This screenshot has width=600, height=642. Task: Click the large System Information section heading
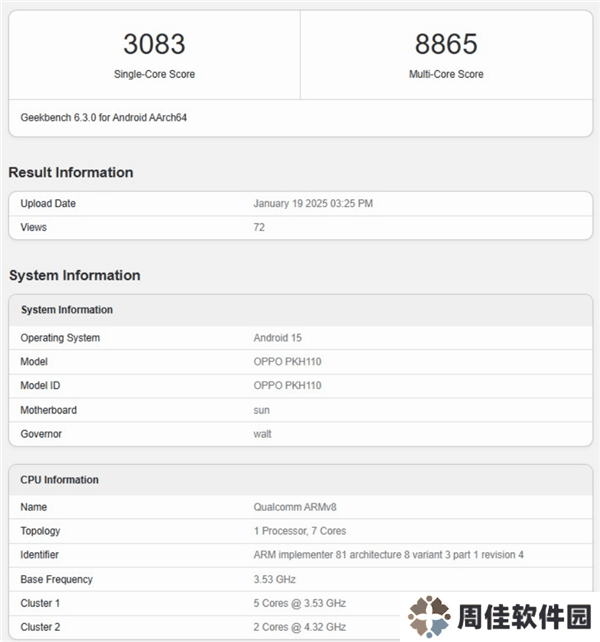pyautogui.click(x=75, y=275)
